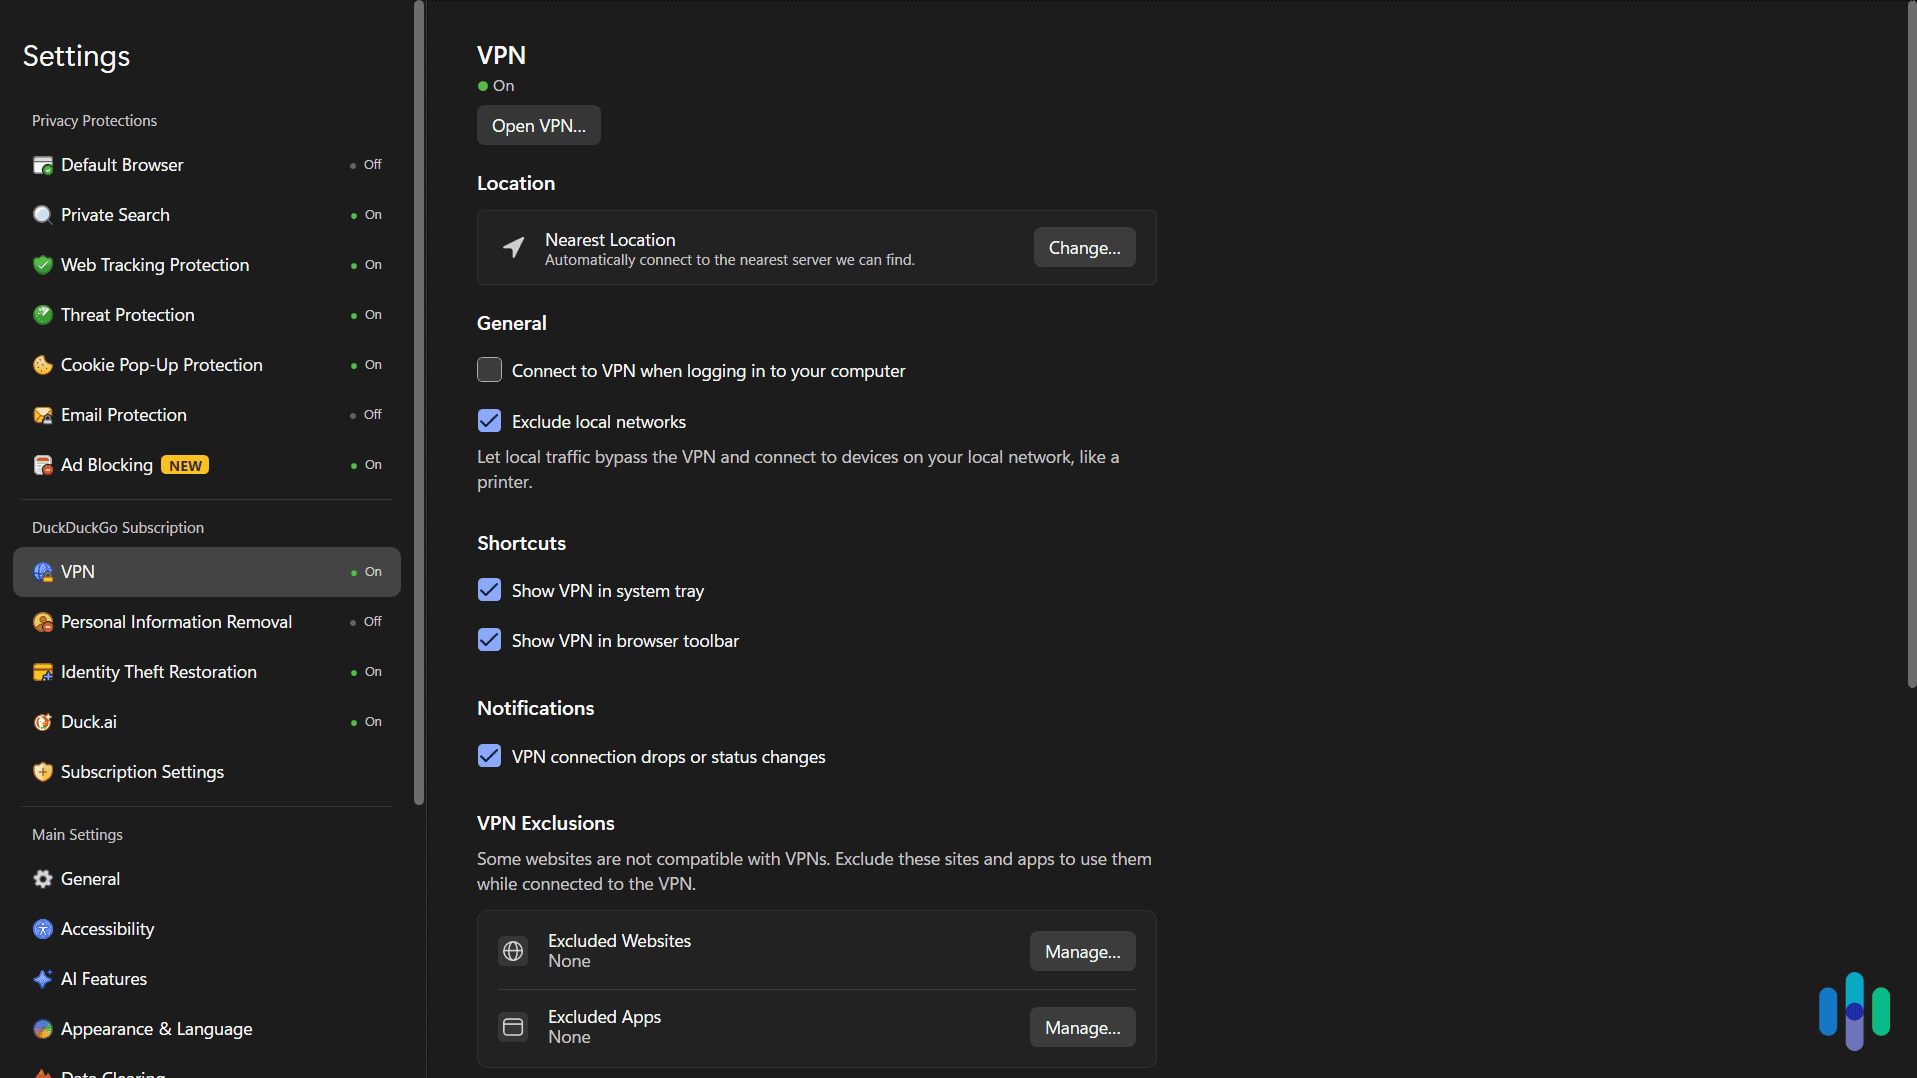Click the Default Browser icon in sidebar
1917x1078 pixels.
(43, 165)
